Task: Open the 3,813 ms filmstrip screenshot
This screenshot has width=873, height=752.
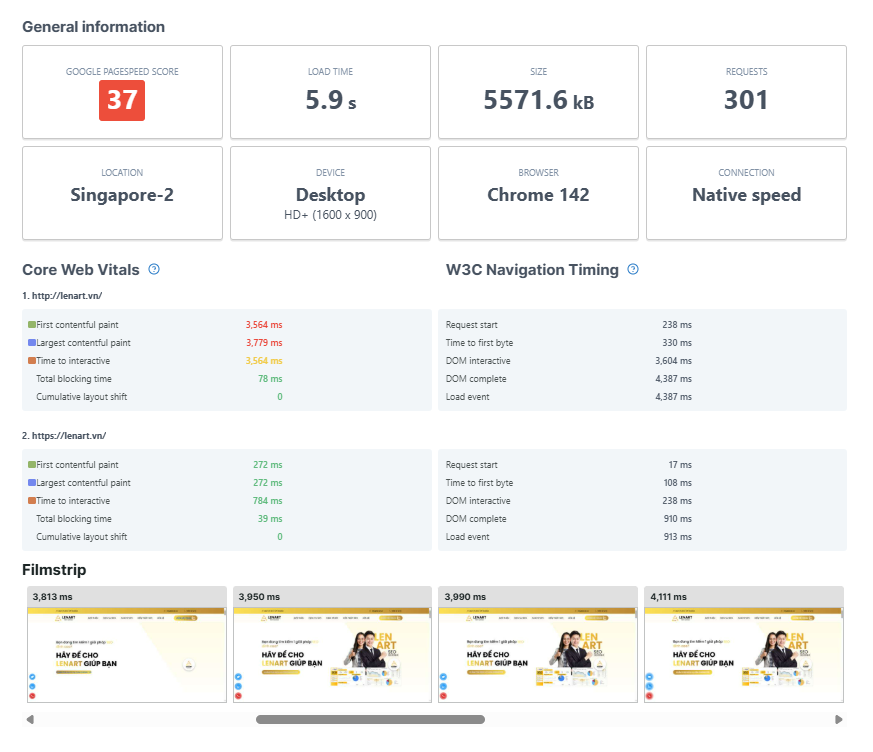Action: pyautogui.click(x=126, y=644)
